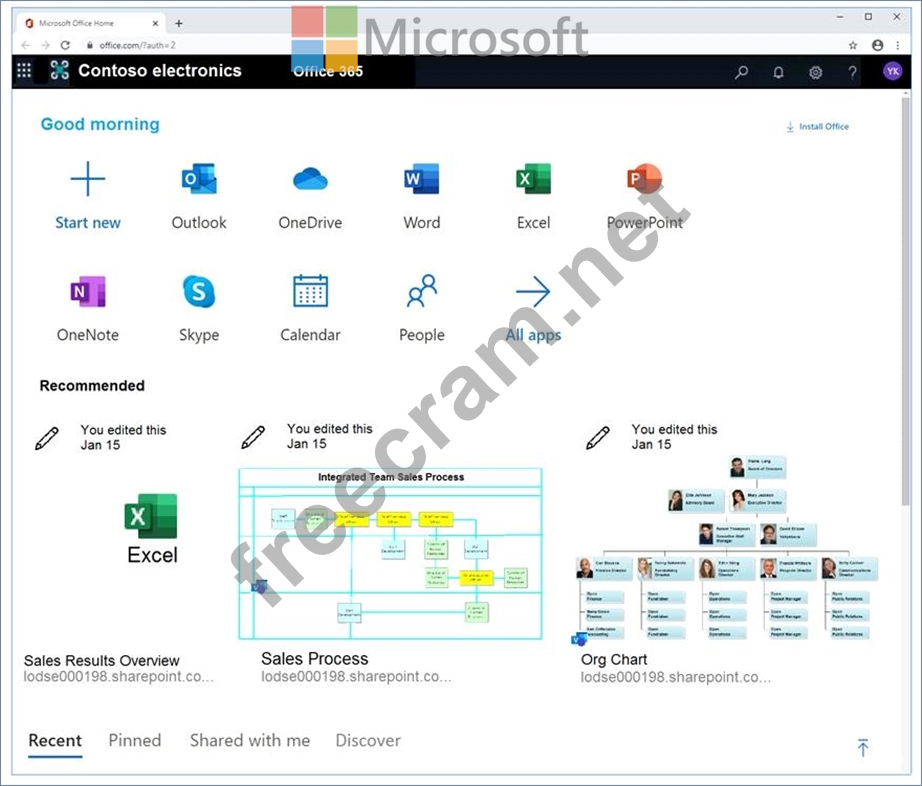Launch Skype
Viewport: 922px width, 786px height.
[199, 291]
